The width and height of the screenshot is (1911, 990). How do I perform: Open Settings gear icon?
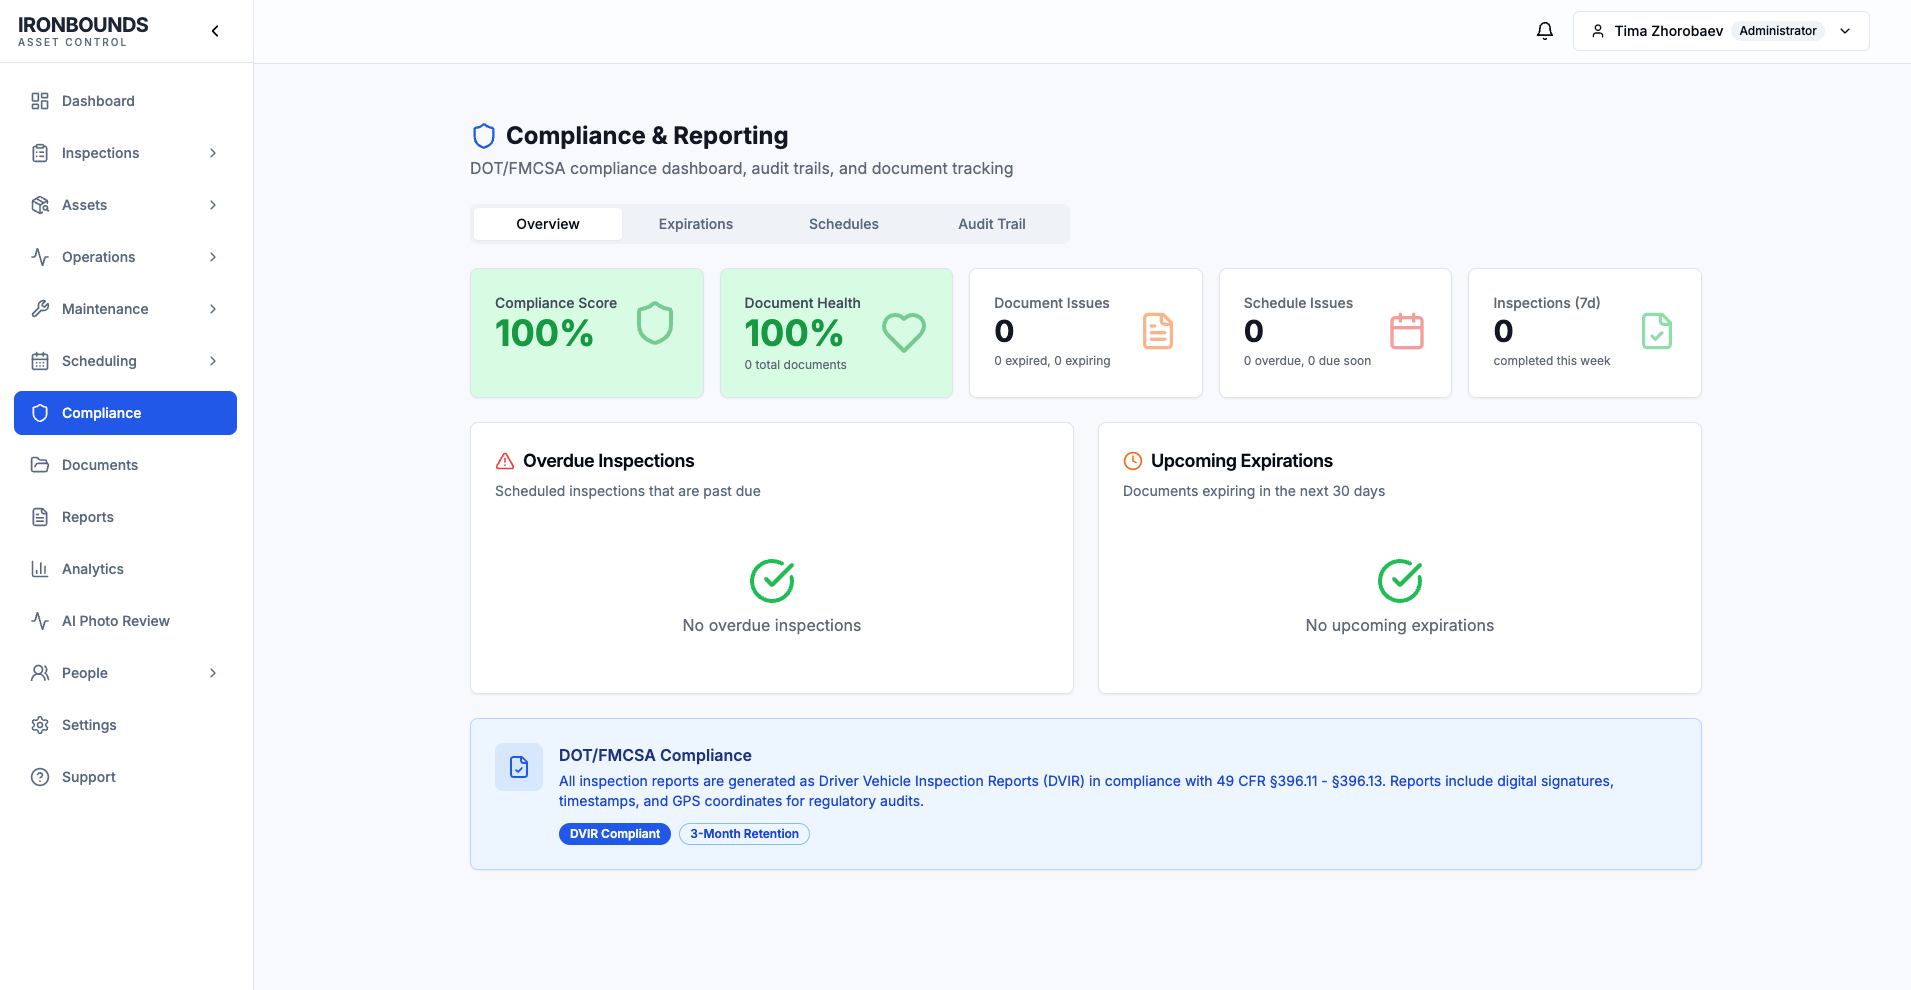point(40,725)
